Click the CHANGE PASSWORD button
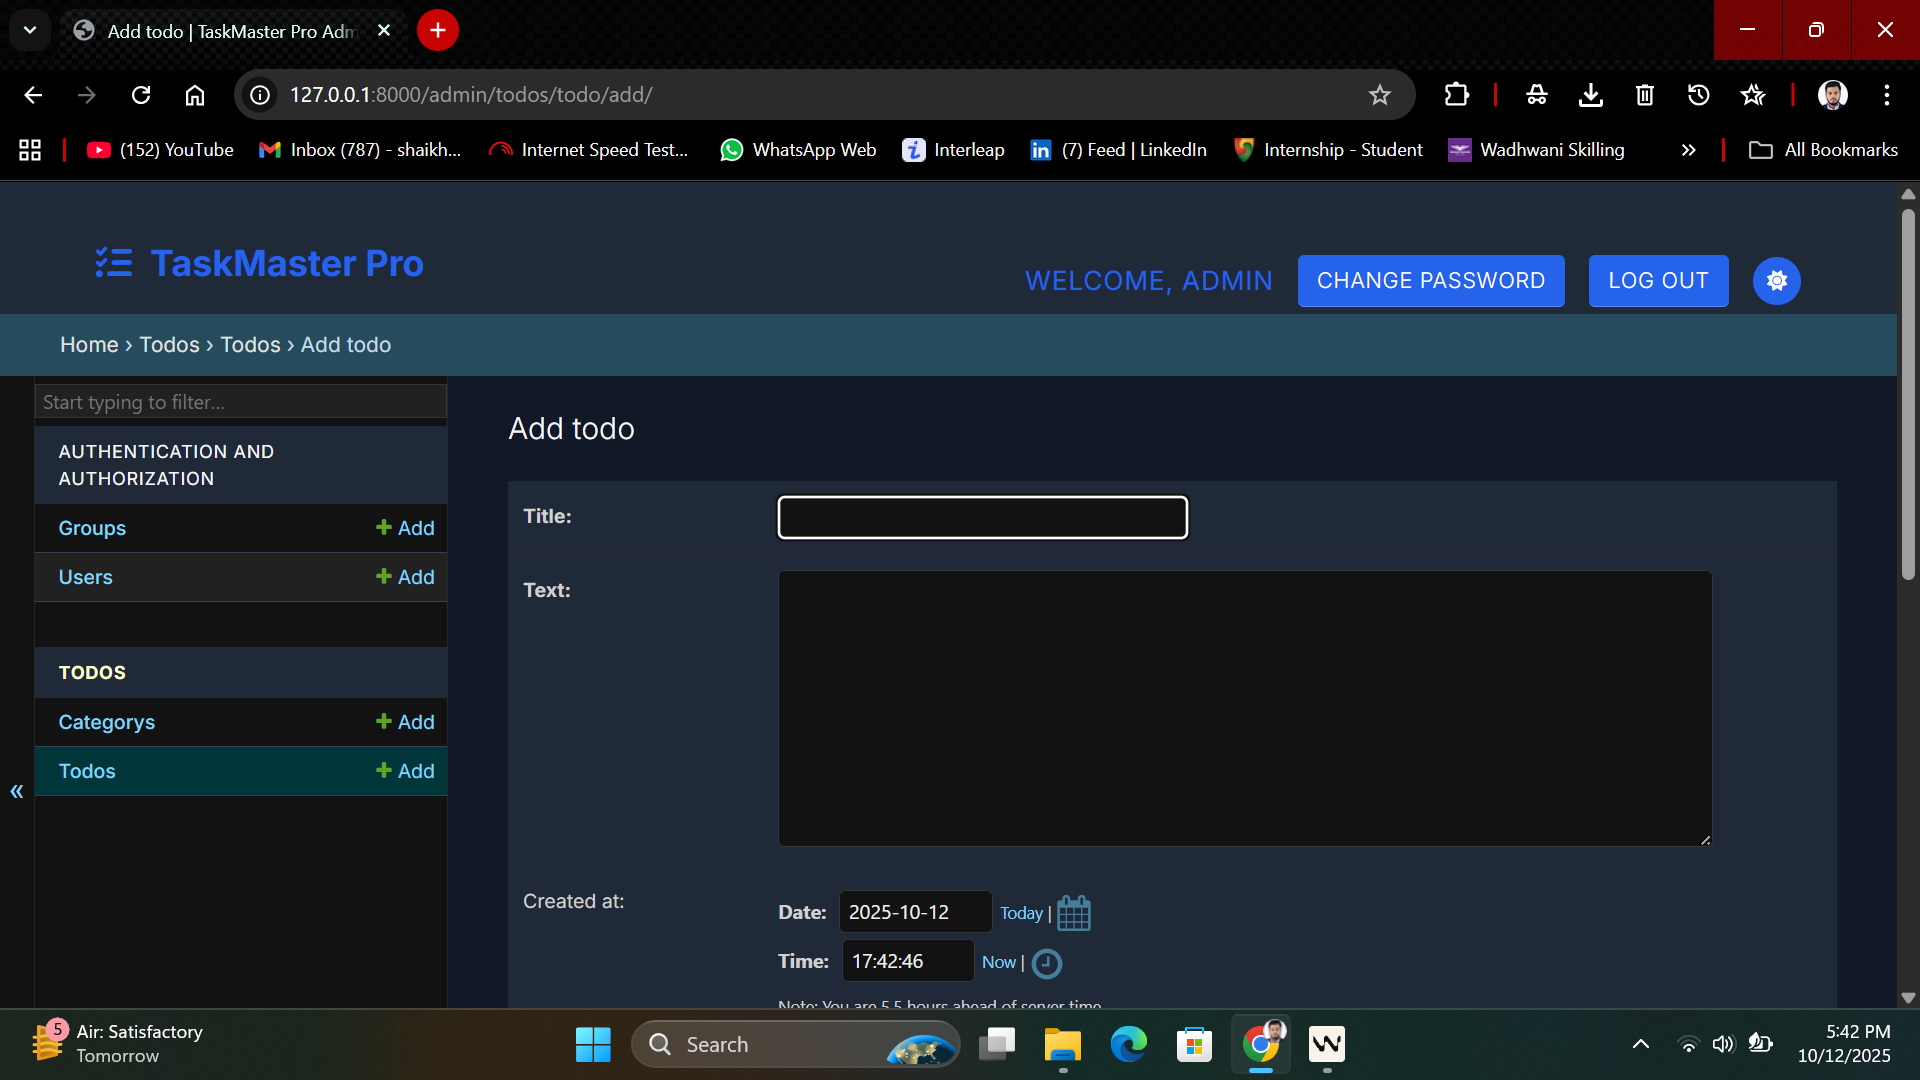This screenshot has width=1920, height=1080. 1431,281
